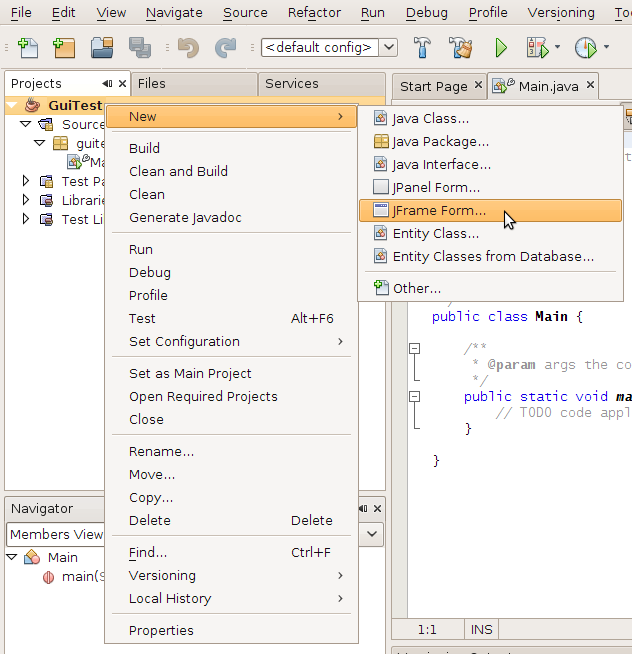632x654 pixels.
Task: Open the Refactor menu in menu bar
Action: pos(314,13)
